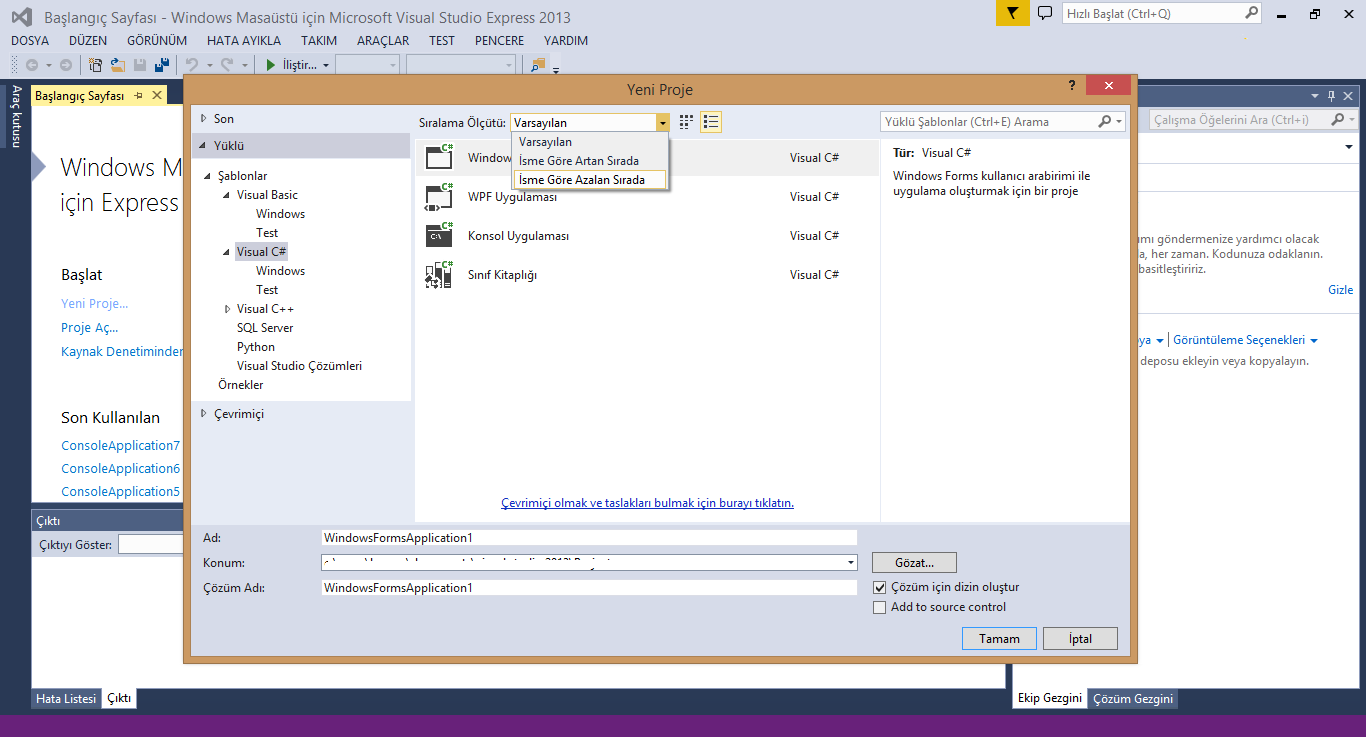Click the Yeni Proje... link on start page
The height and width of the screenshot is (737, 1366).
pyautogui.click(x=95, y=304)
